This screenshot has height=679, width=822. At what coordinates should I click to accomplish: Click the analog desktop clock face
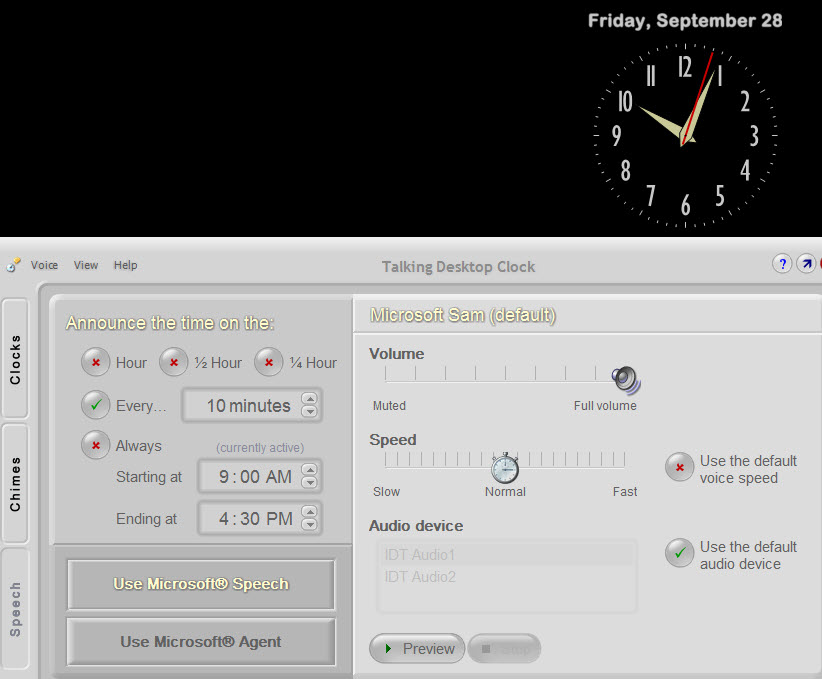(685, 135)
